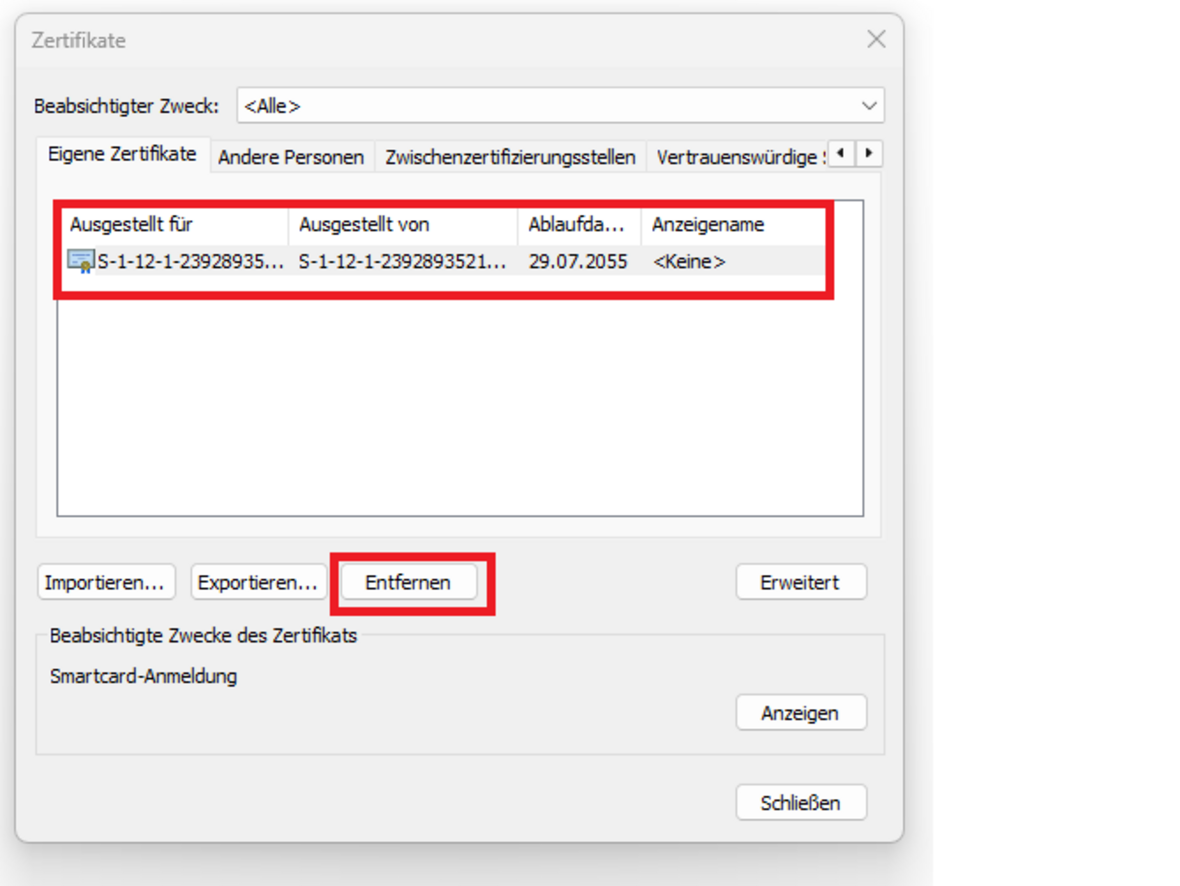Select the Zwischenzertifizierungsstellen tab
Image resolution: width=1180 pixels, height=886 pixels.
click(510, 157)
